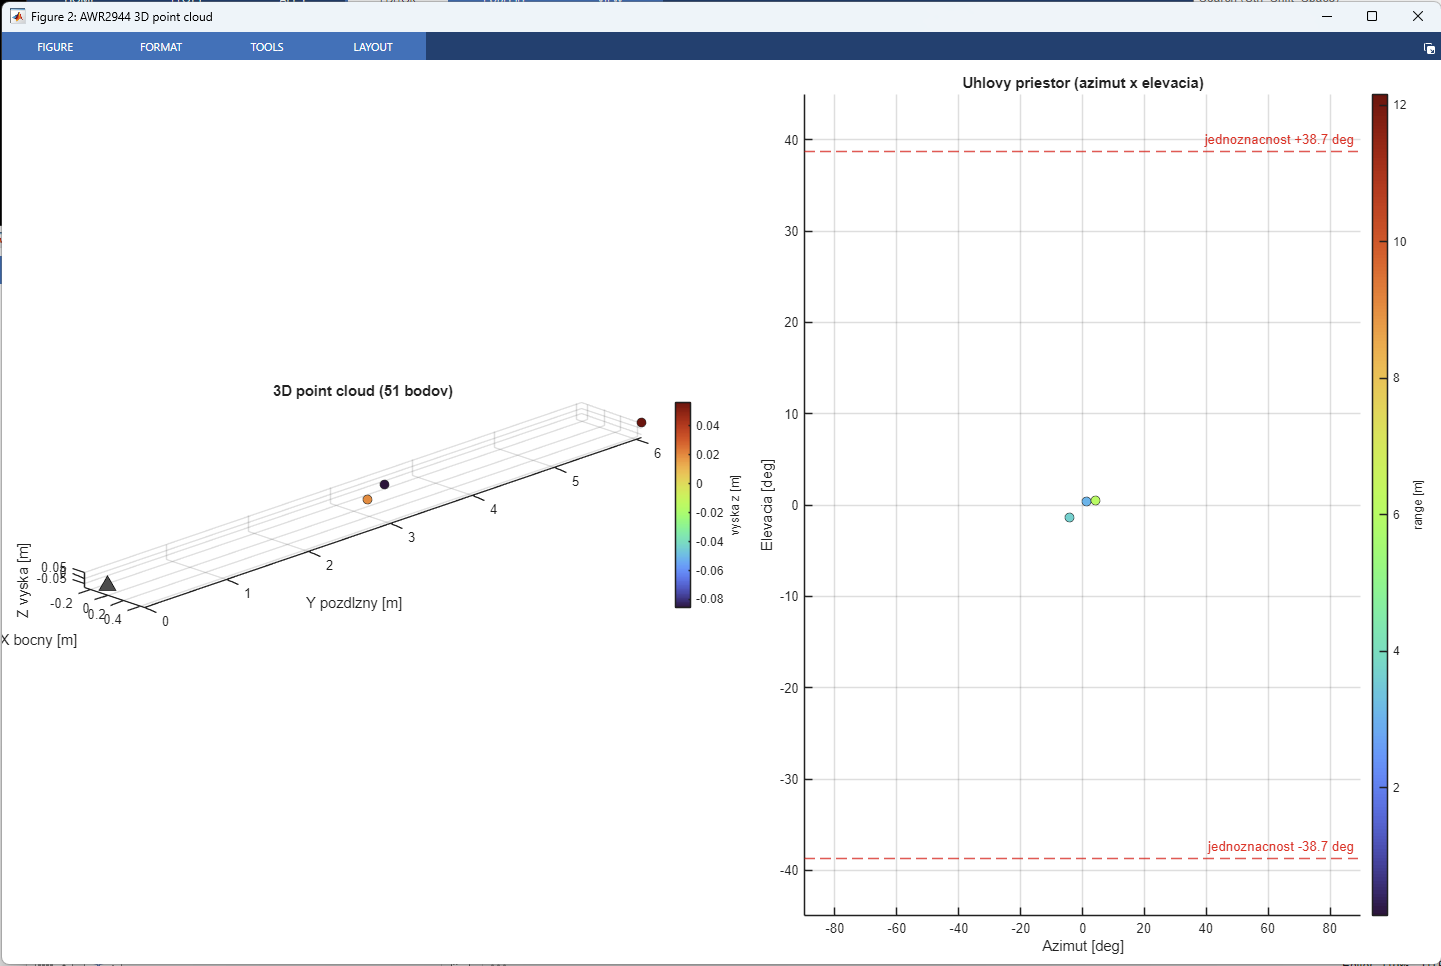The width and height of the screenshot is (1441, 966).
Task: Click the "vyska z [m]" colorbar label
Action: point(735,505)
